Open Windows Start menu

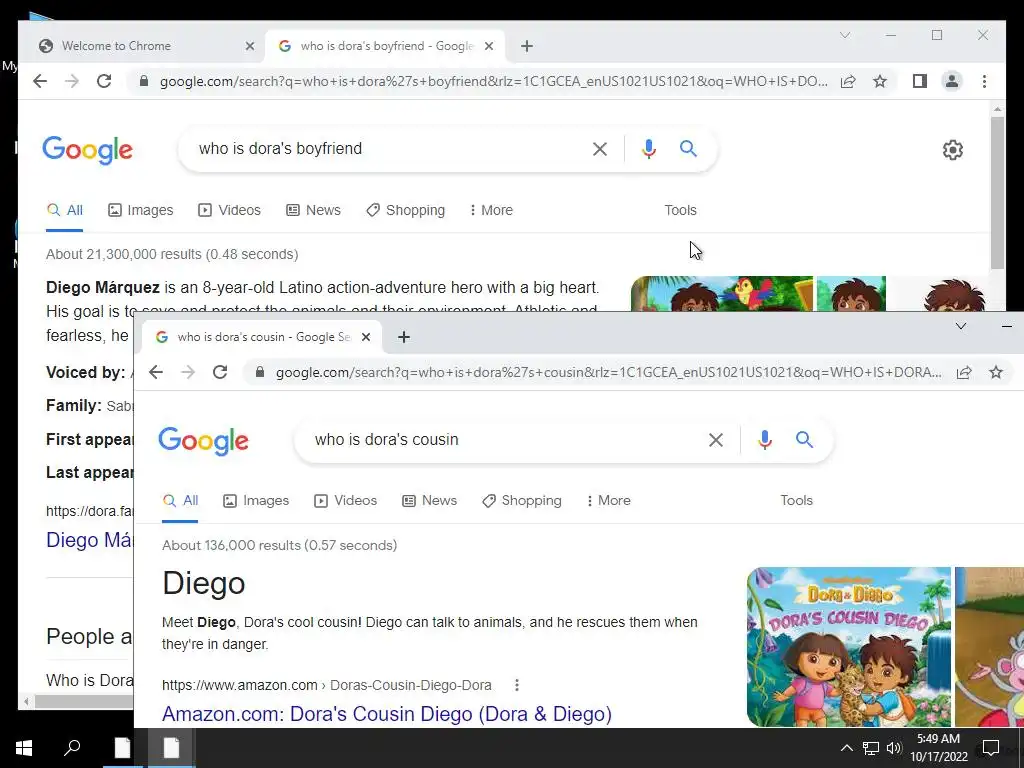click(24, 748)
